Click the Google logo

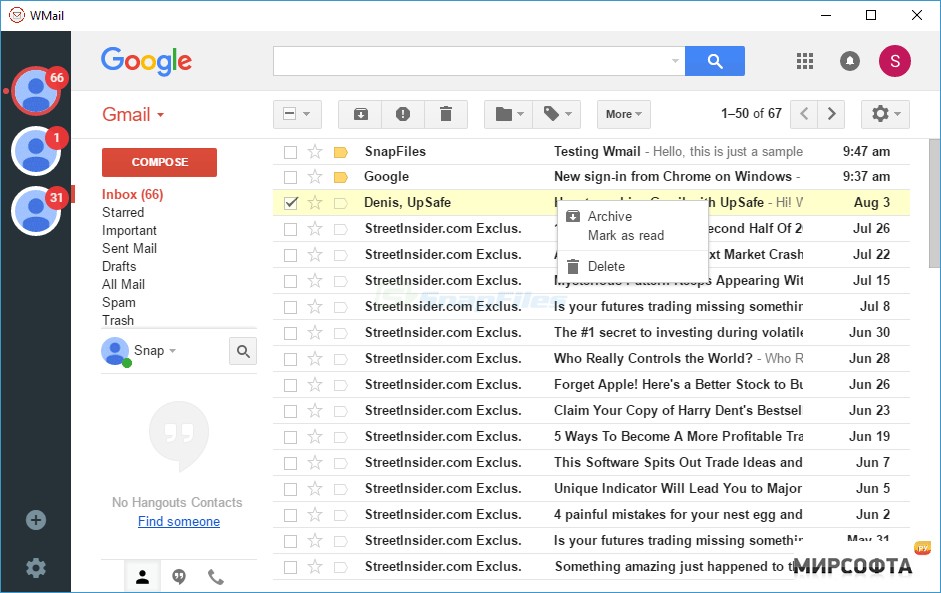click(x=146, y=61)
